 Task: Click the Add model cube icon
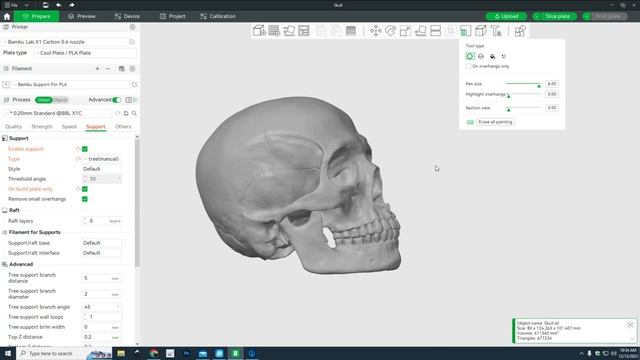coord(259,31)
